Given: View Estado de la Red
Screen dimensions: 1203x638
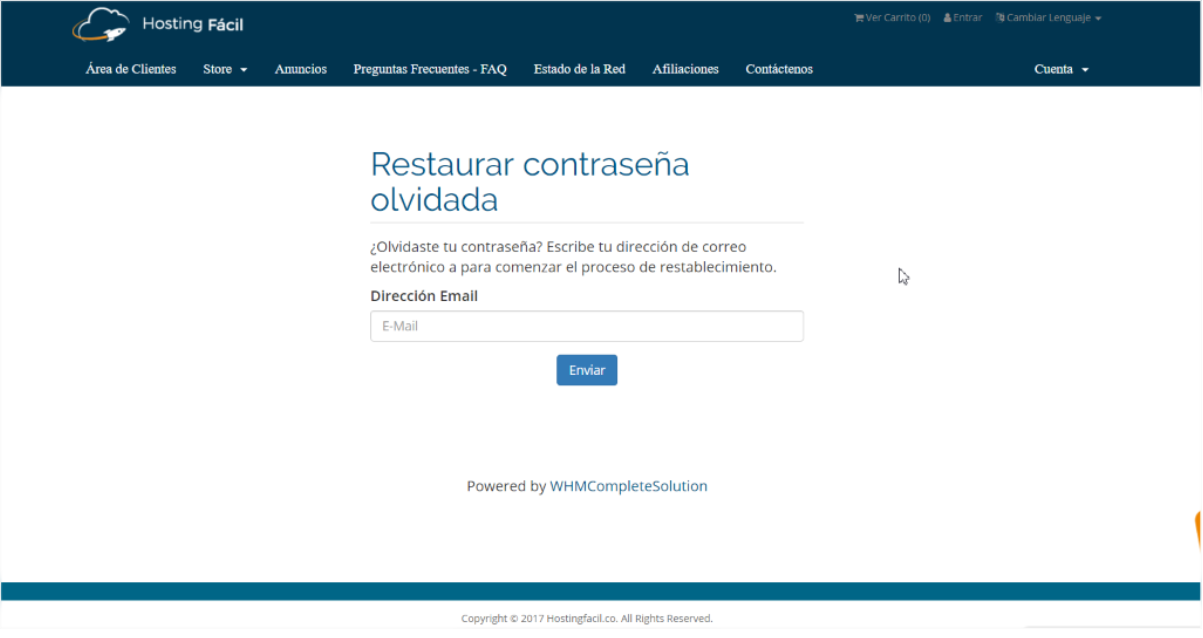Looking at the screenshot, I should point(579,69).
